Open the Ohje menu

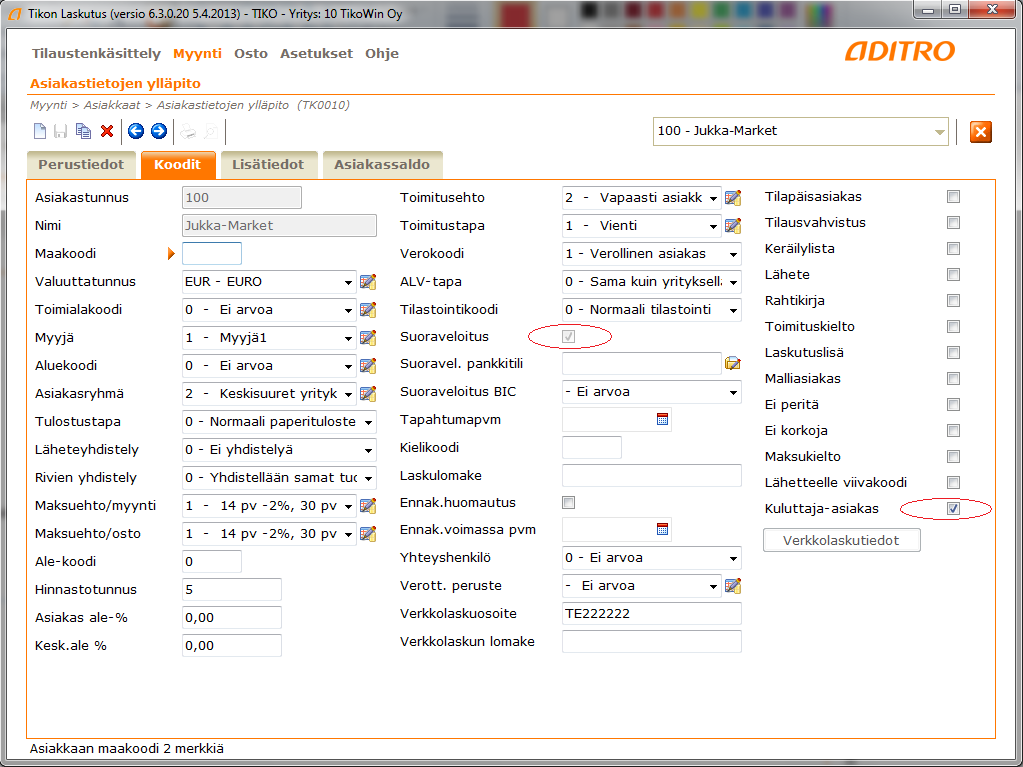[x=382, y=53]
